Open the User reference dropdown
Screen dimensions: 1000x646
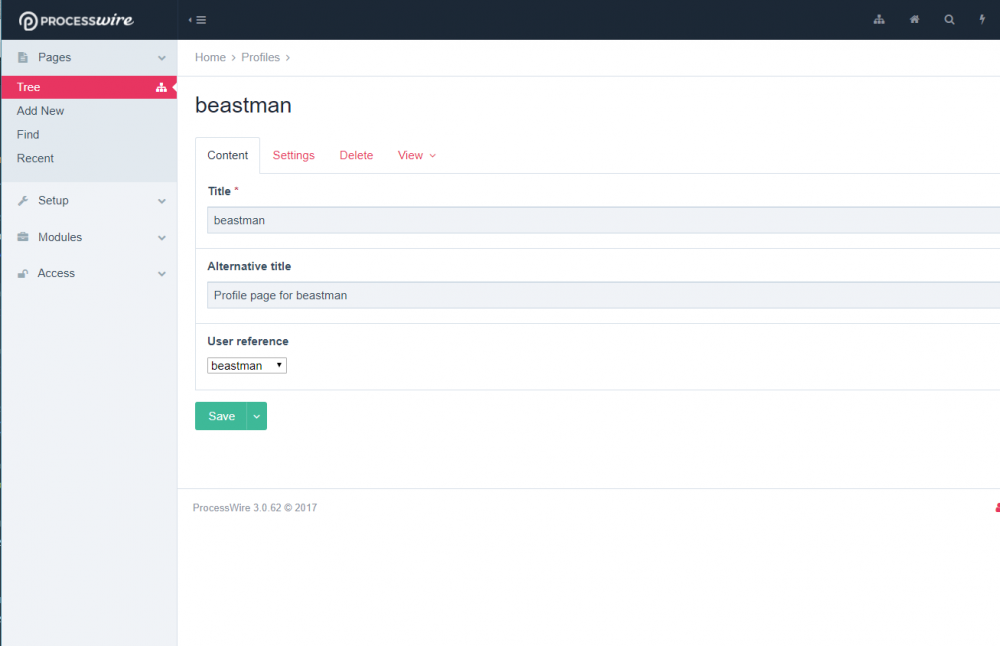click(247, 366)
